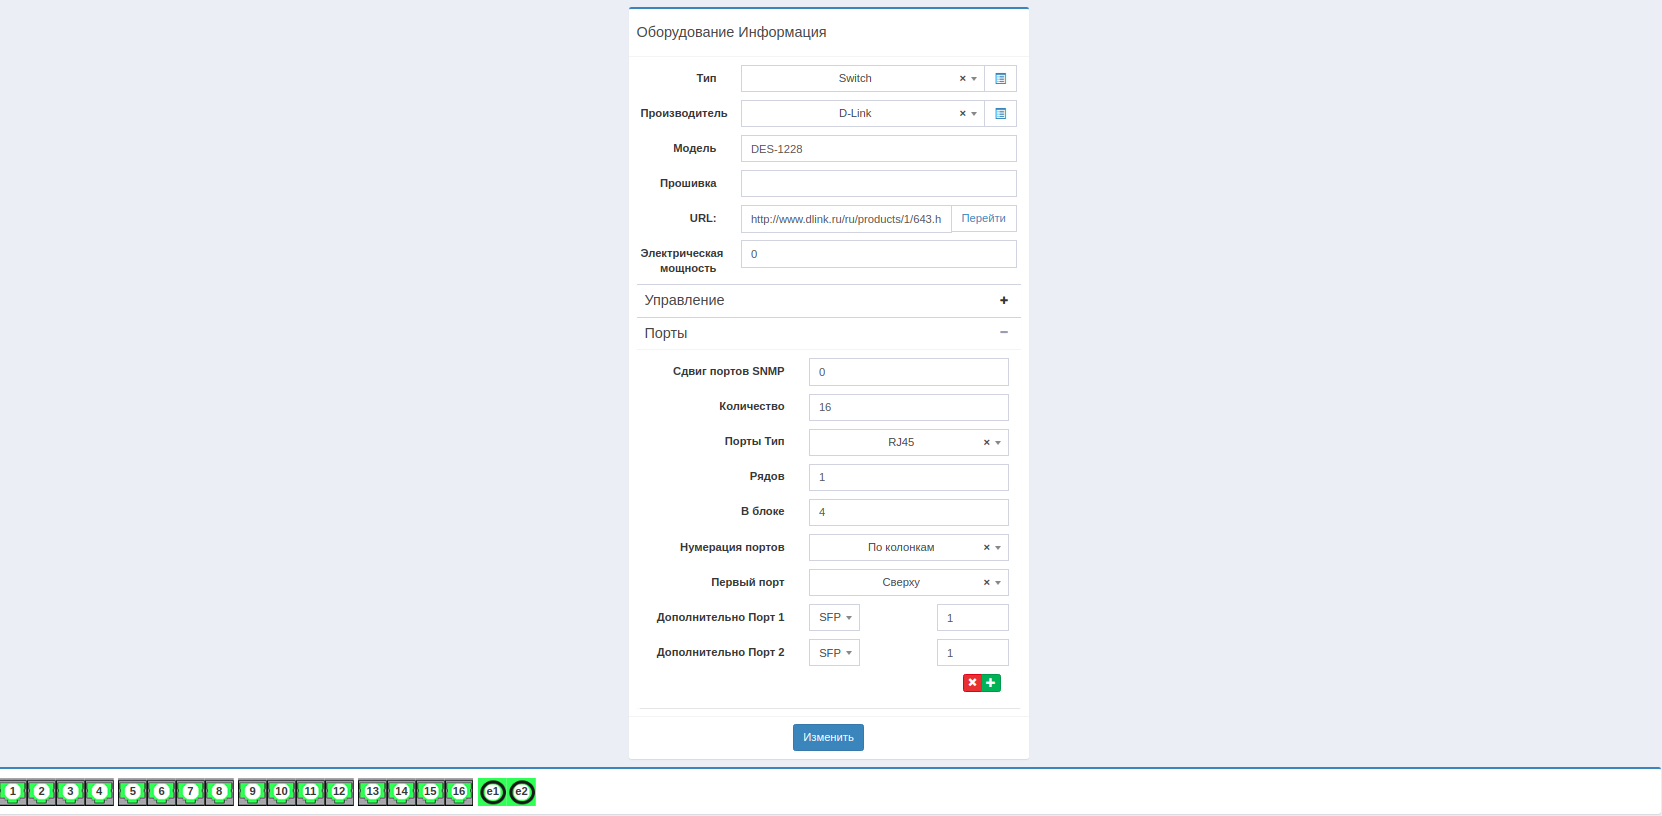The image size is (1662, 816).
Task: Click the Перейти button next to URL
Action: click(x=983, y=219)
